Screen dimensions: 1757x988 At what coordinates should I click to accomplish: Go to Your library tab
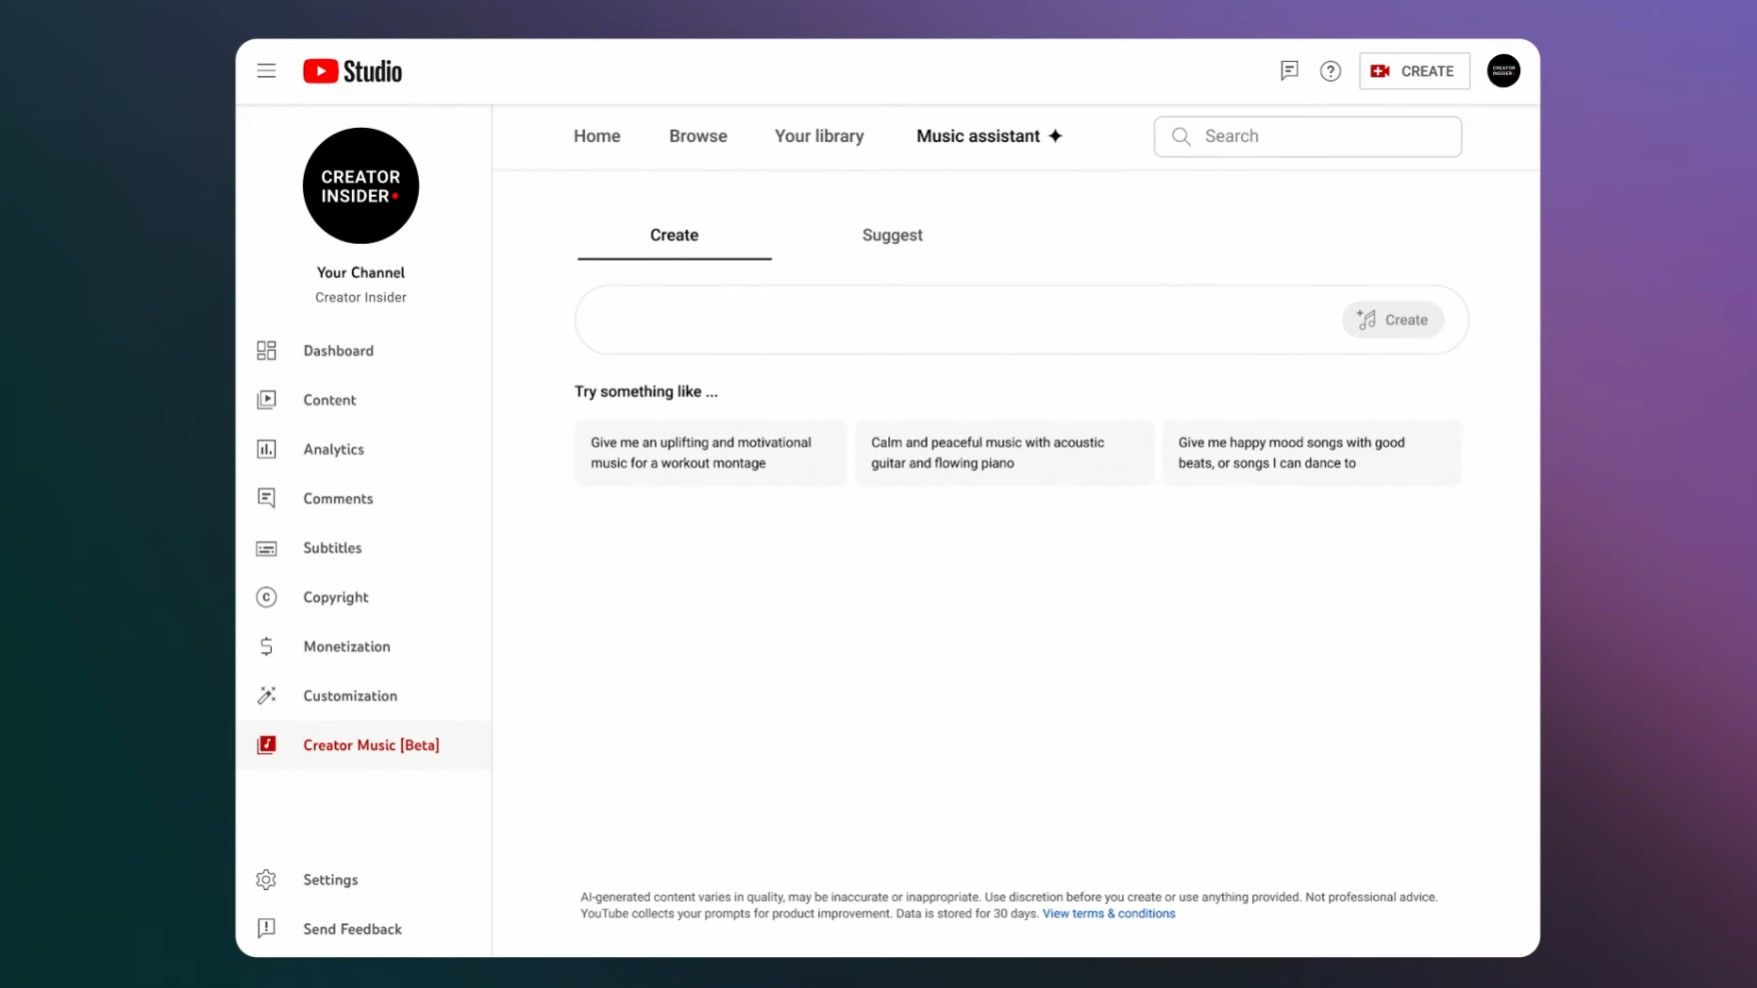click(819, 136)
